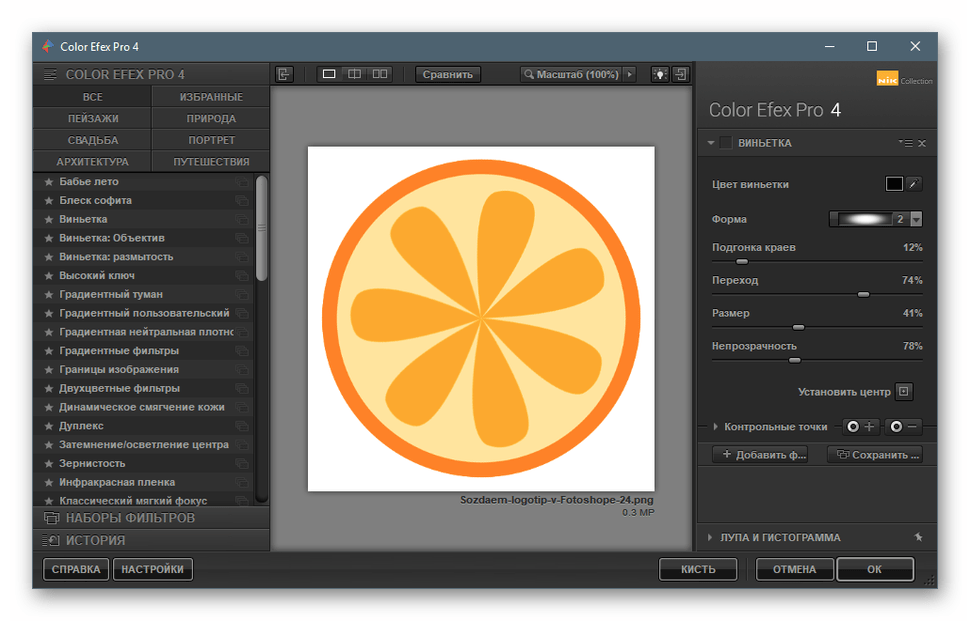Favorite Виньетка with its star
The height and width of the screenshot is (621, 970).
[48, 219]
